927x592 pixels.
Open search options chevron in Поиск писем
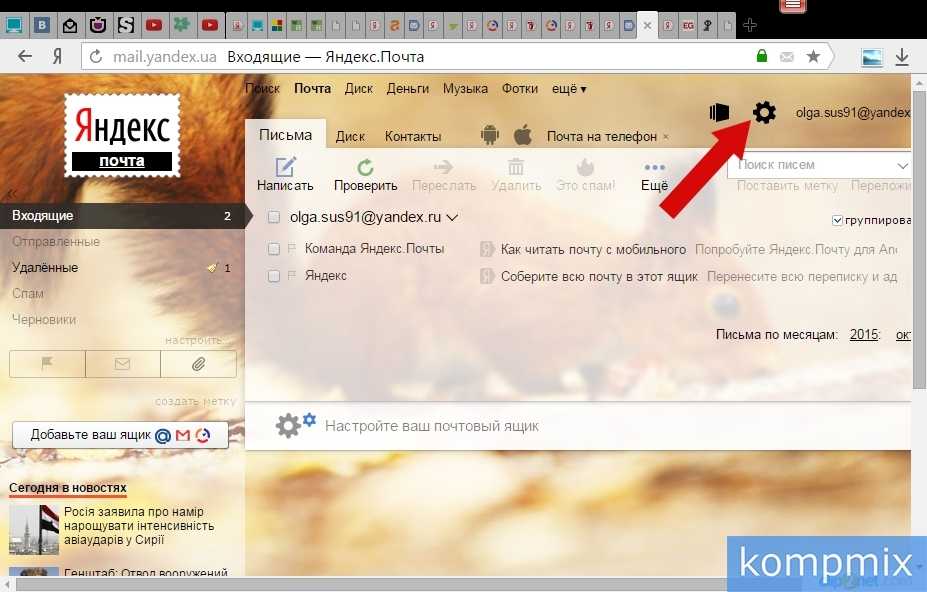click(x=902, y=166)
